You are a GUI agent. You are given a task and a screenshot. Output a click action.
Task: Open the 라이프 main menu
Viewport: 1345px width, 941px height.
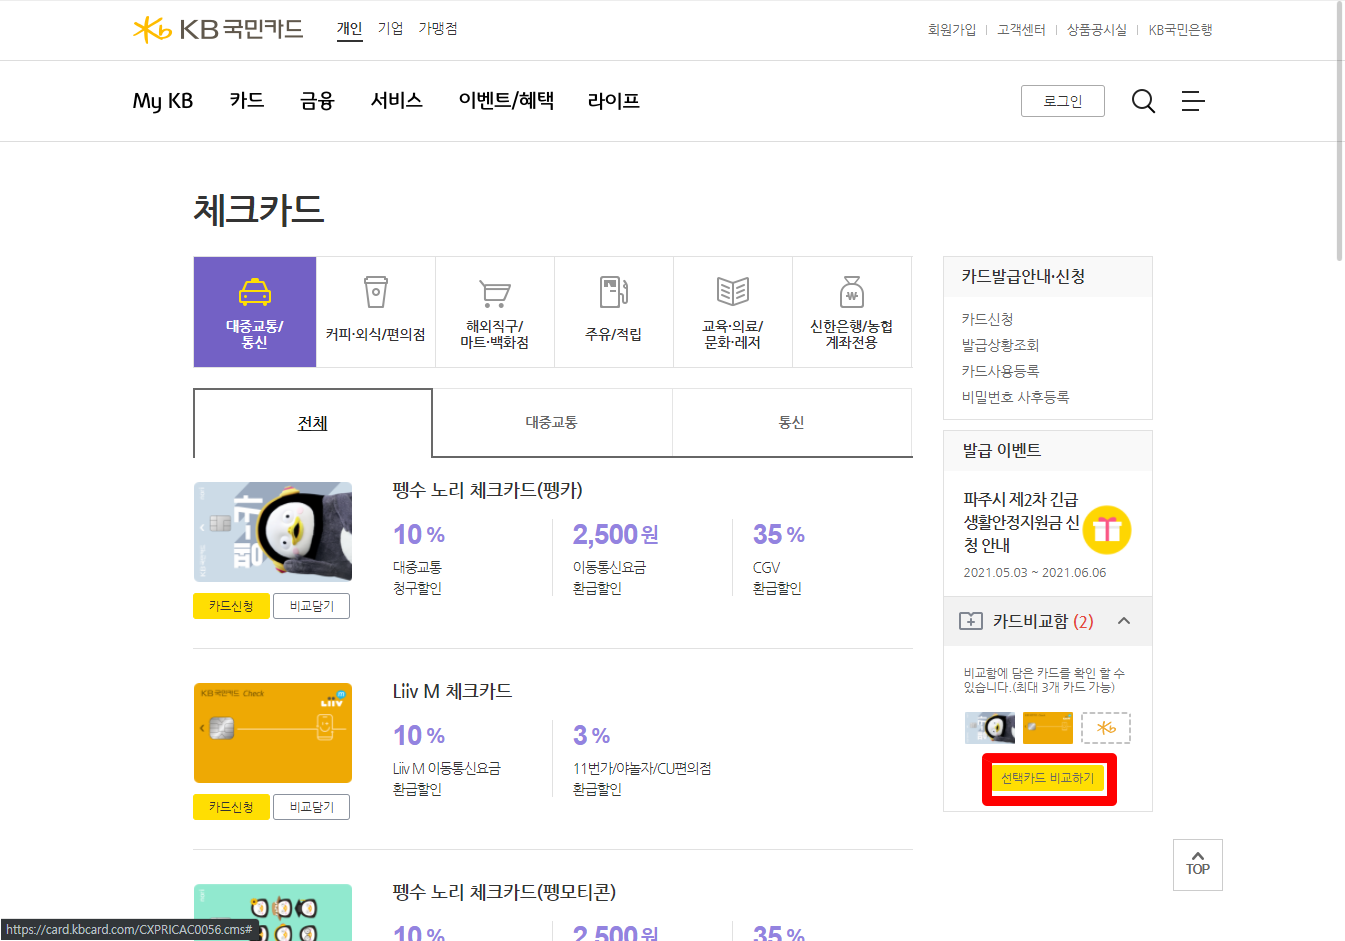[x=614, y=101]
